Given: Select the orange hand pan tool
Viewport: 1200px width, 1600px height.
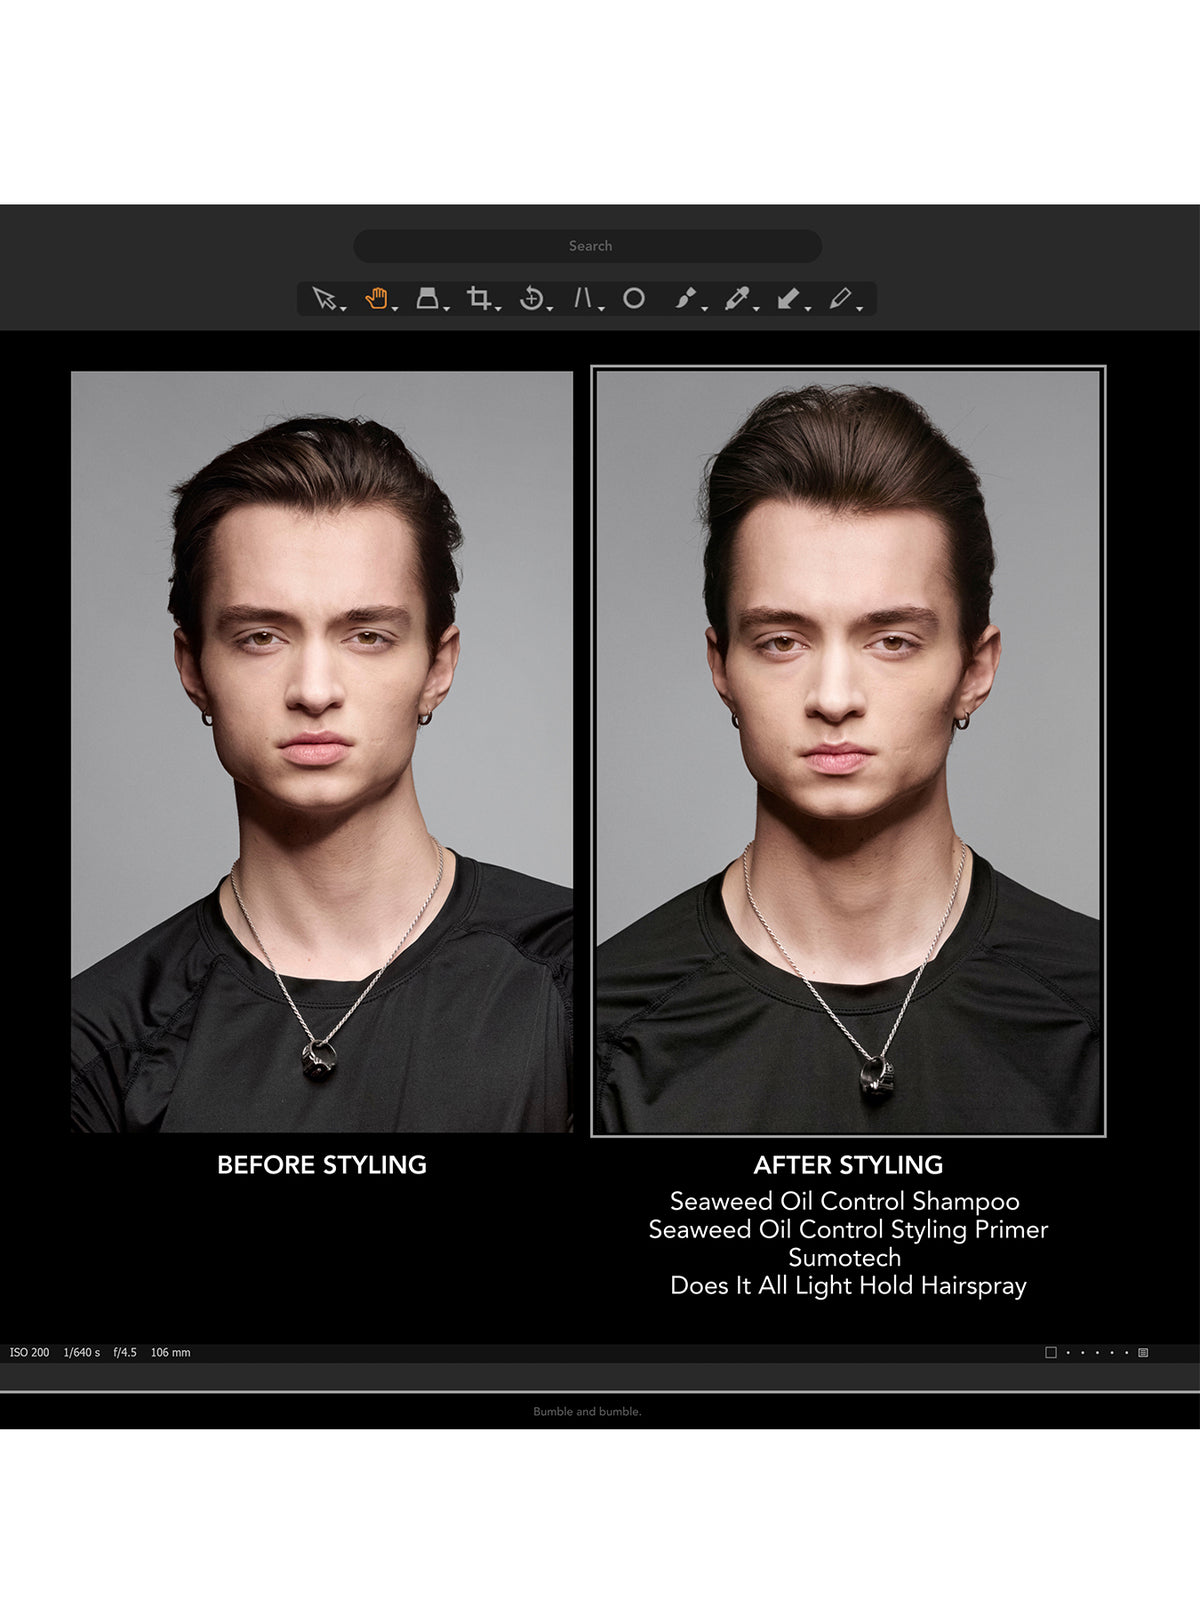Looking at the screenshot, I should [x=376, y=297].
